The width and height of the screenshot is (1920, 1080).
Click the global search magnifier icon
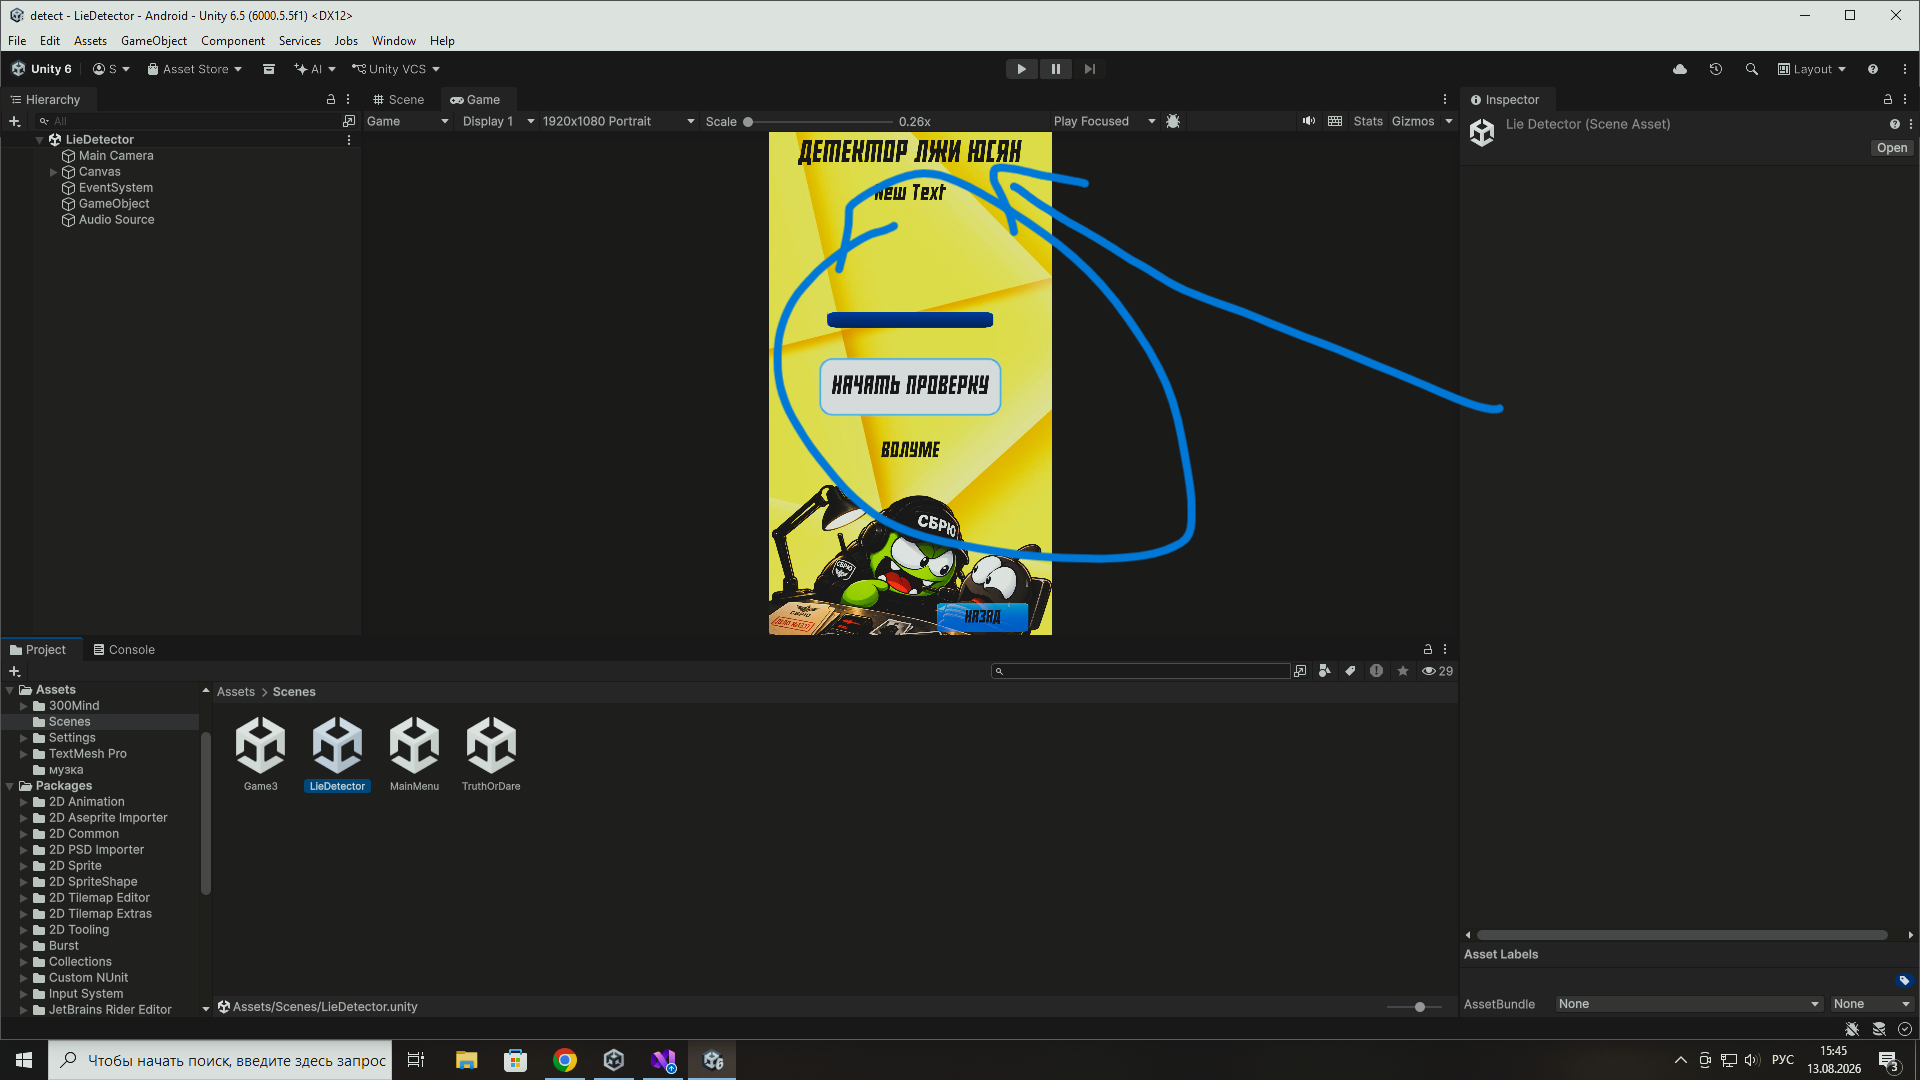[x=1752, y=69]
